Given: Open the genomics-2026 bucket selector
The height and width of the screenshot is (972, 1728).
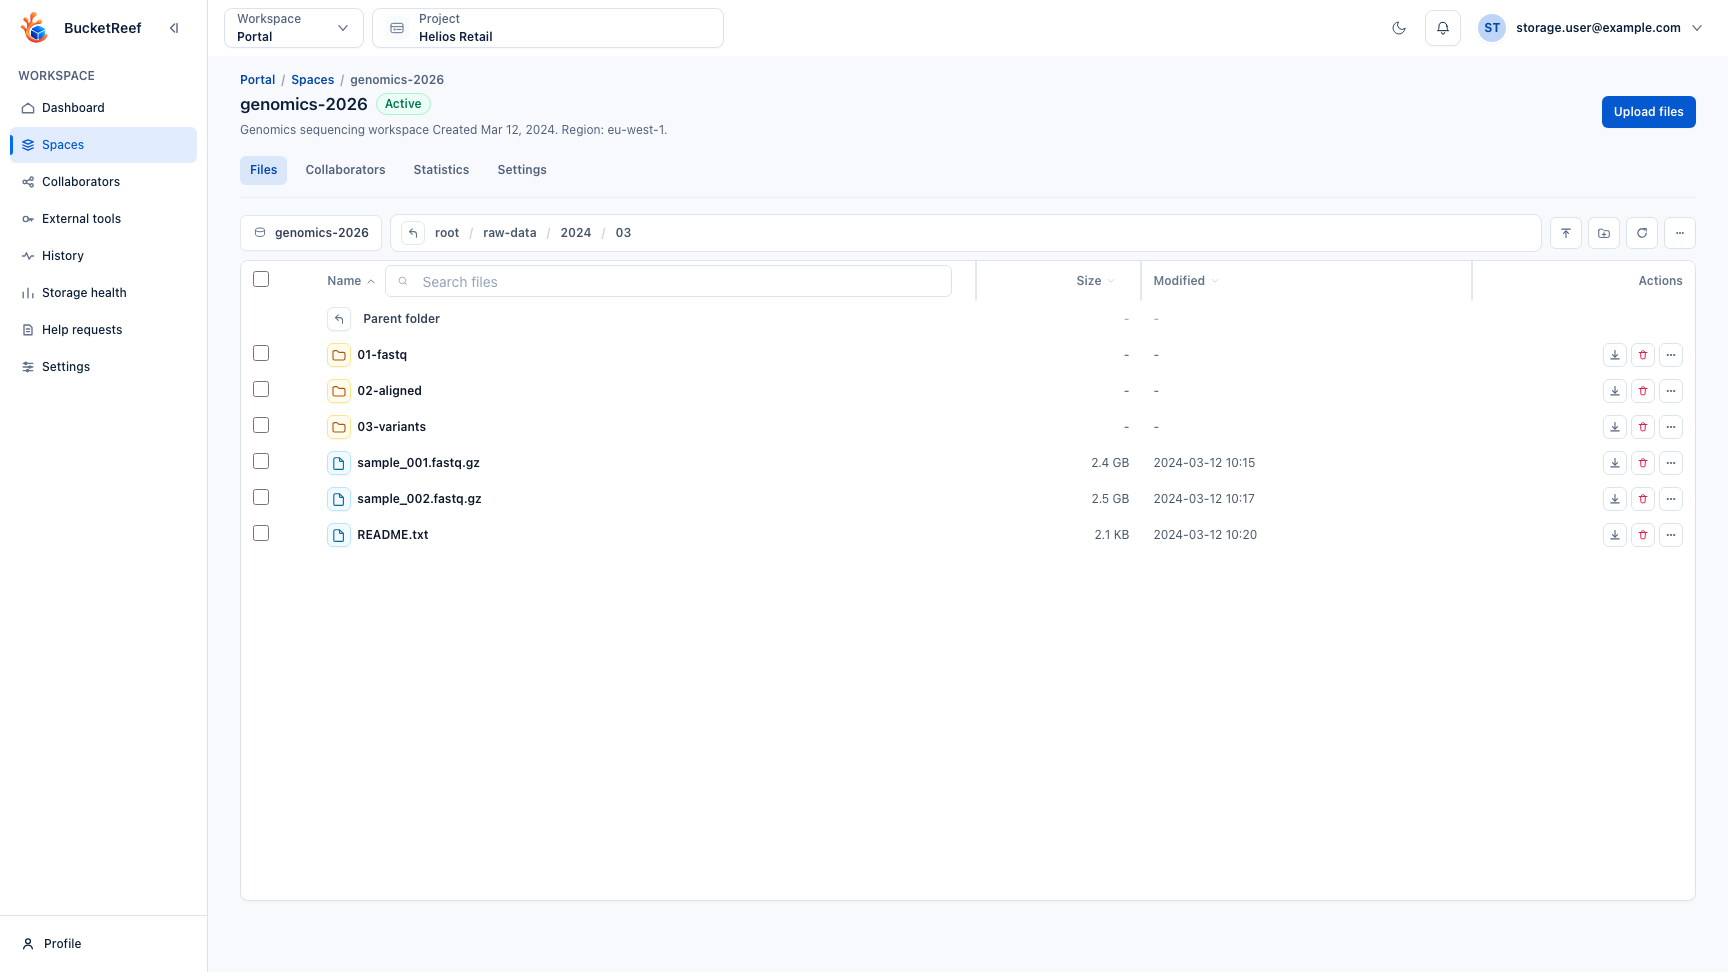Looking at the screenshot, I should point(311,233).
